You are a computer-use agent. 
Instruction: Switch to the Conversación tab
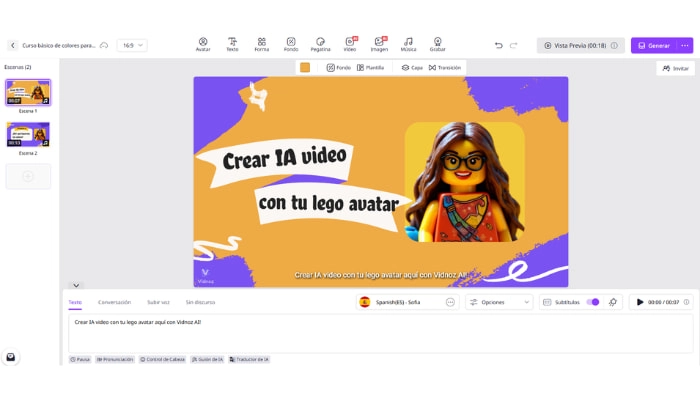(x=114, y=302)
